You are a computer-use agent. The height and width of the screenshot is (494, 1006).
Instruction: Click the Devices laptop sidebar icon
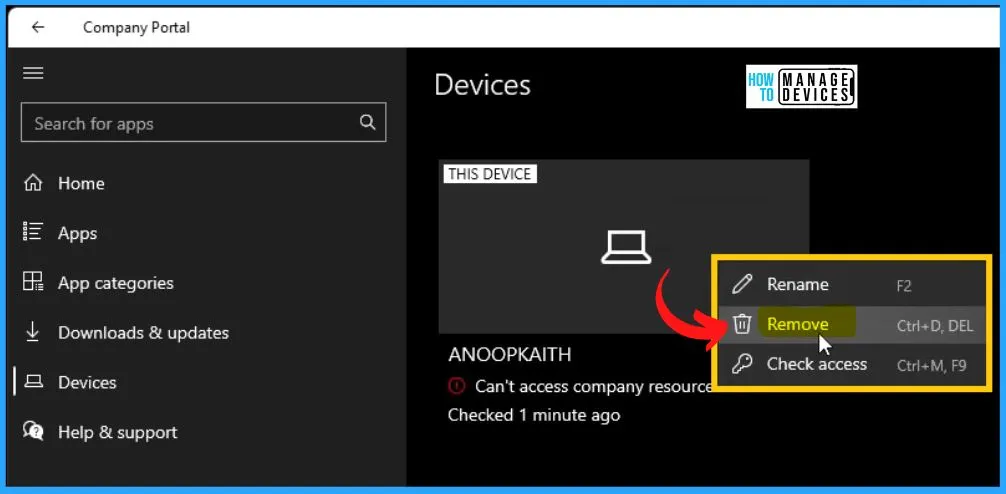pyautogui.click(x=33, y=382)
